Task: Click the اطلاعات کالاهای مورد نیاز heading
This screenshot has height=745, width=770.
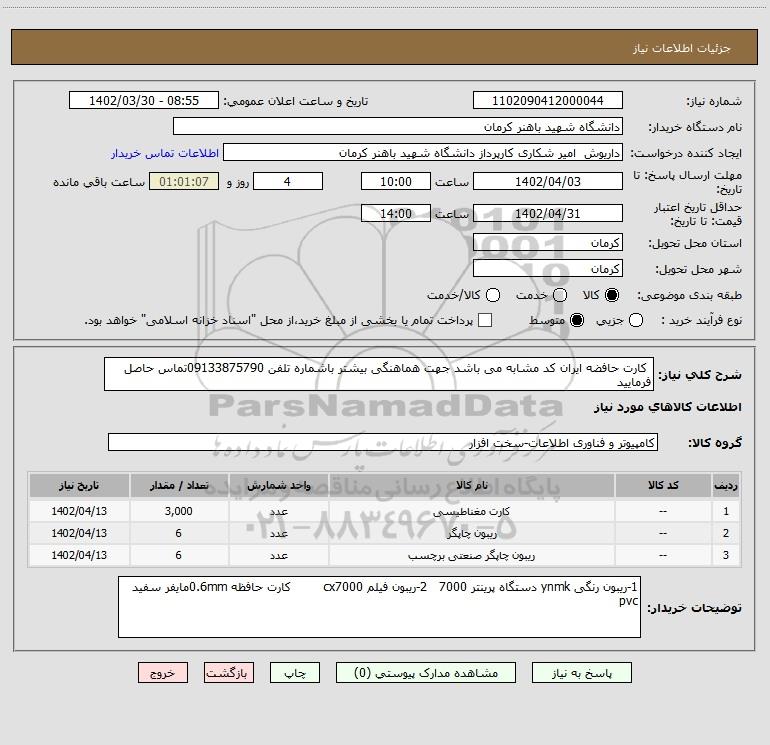Action: 668,407
